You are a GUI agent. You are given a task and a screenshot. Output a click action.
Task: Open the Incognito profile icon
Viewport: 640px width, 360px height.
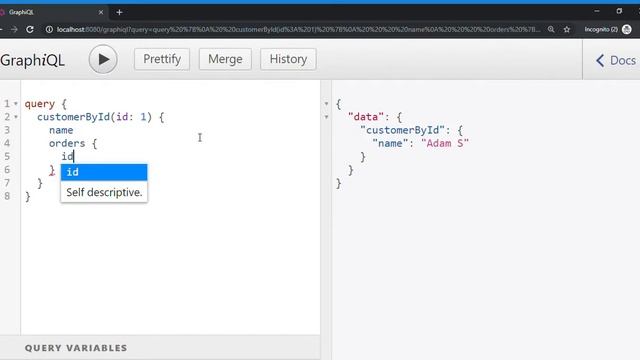[x=627, y=29]
